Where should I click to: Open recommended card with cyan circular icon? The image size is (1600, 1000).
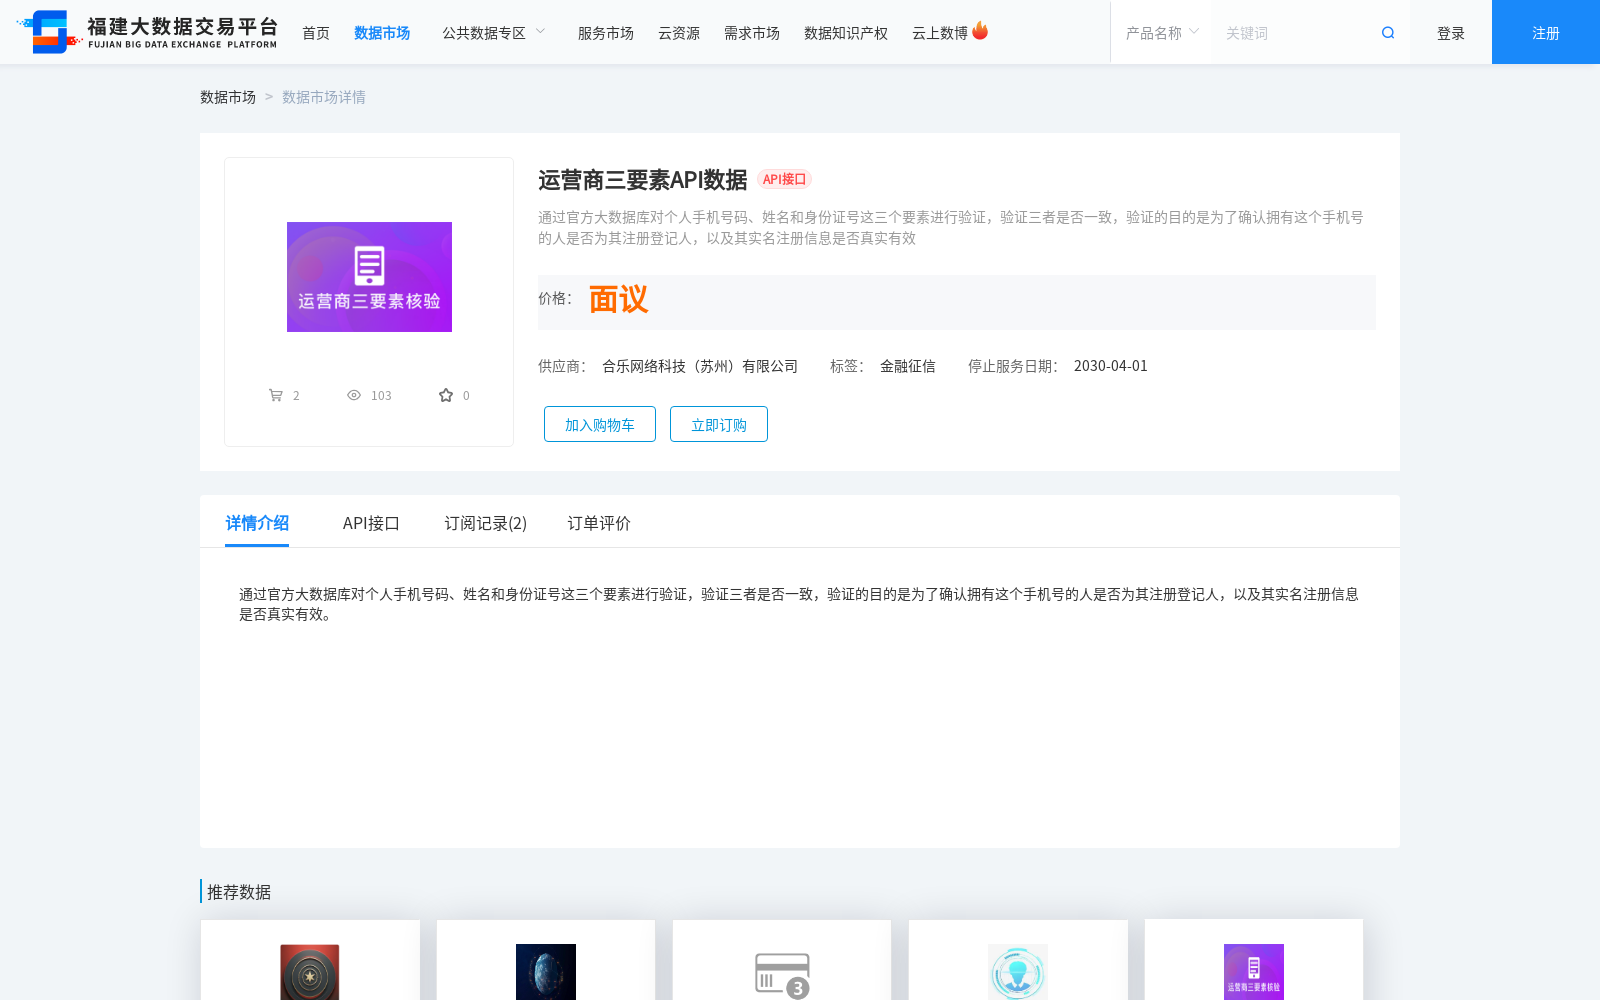click(1018, 960)
